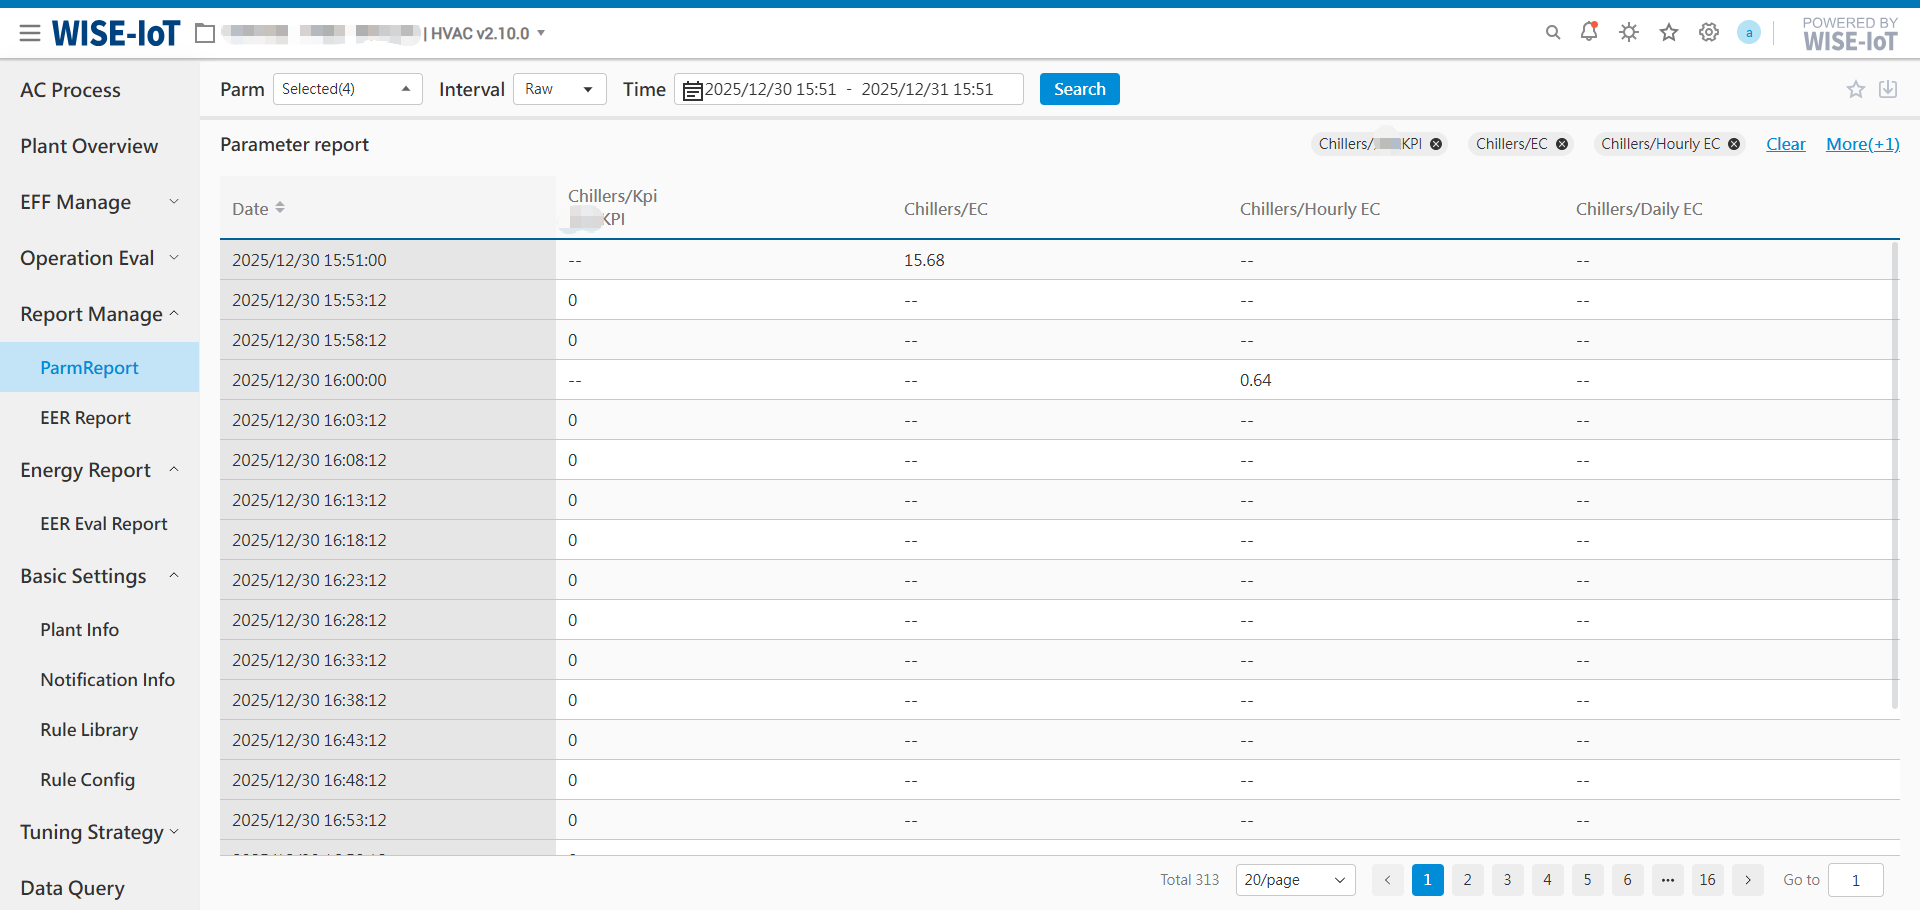1920x910 pixels.
Task: Click the export download icon
Action: 1888,89
